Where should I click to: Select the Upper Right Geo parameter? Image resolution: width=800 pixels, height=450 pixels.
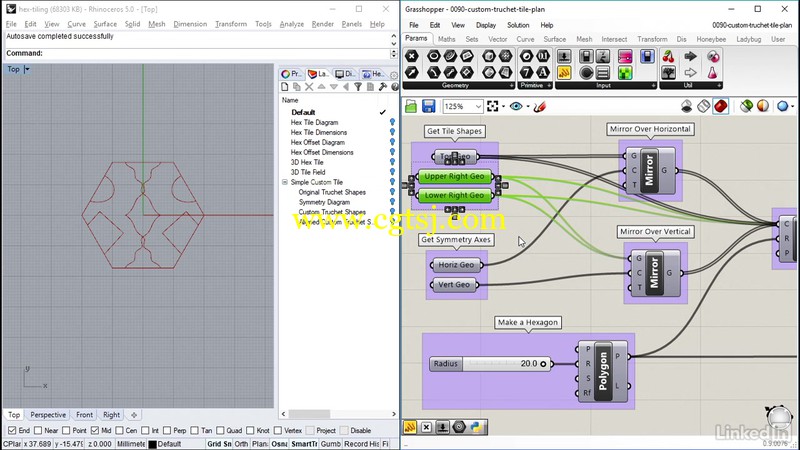pyautogui.click(x=455, y=177)
